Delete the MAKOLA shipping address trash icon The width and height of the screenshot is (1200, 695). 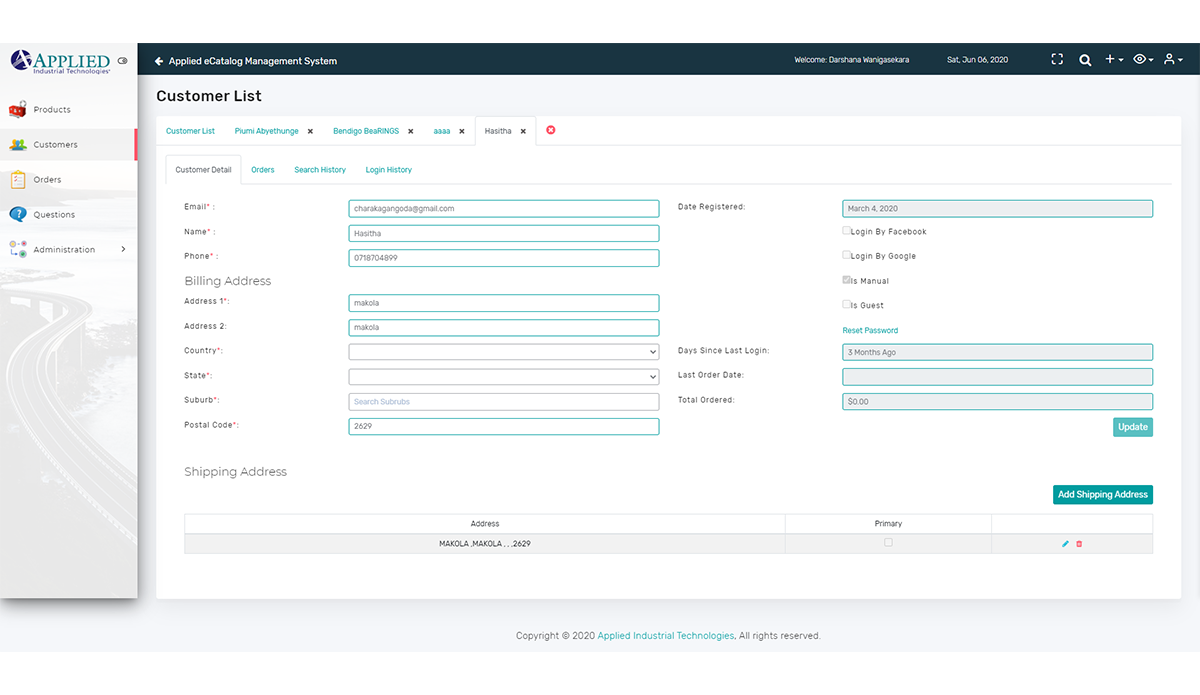pos(1079,544)
